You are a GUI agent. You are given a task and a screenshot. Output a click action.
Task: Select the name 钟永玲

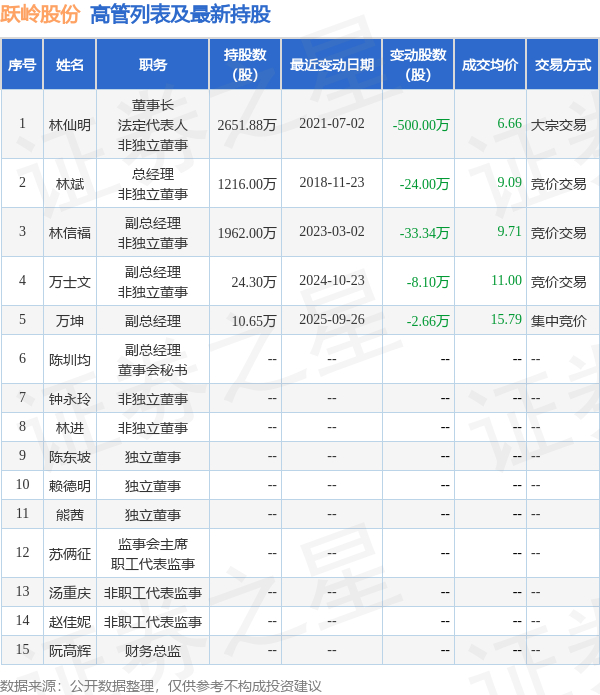[70, 399]
